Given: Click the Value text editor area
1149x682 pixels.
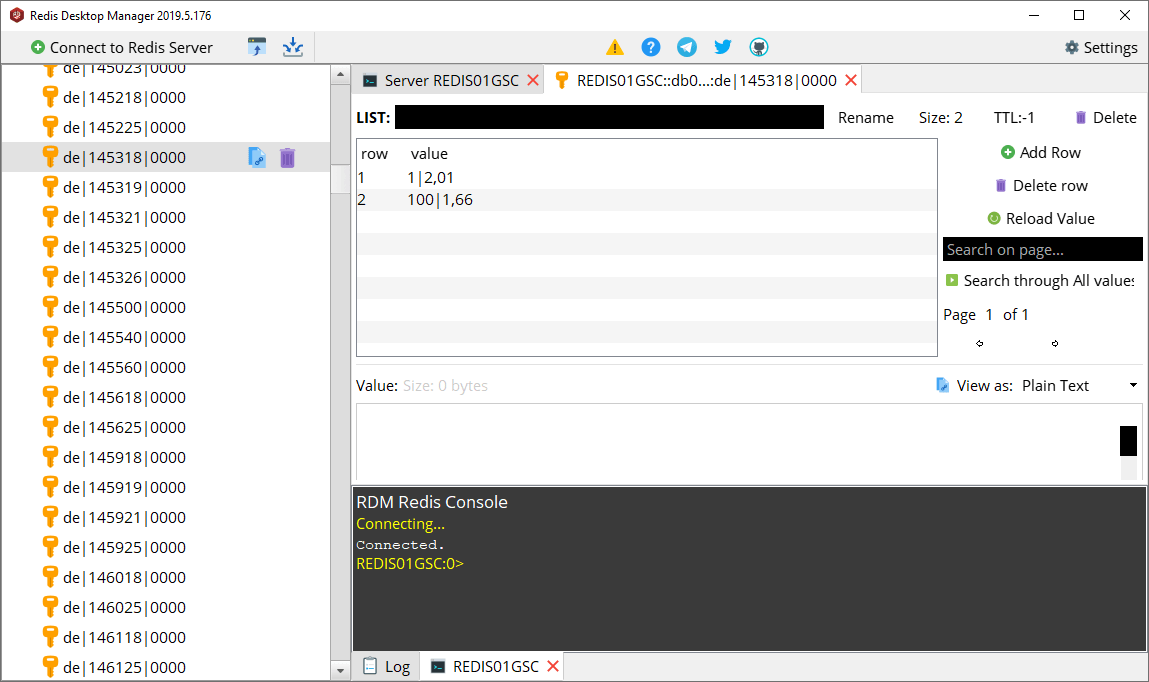Looking at the screenshot, I should (x=736, y=442).
